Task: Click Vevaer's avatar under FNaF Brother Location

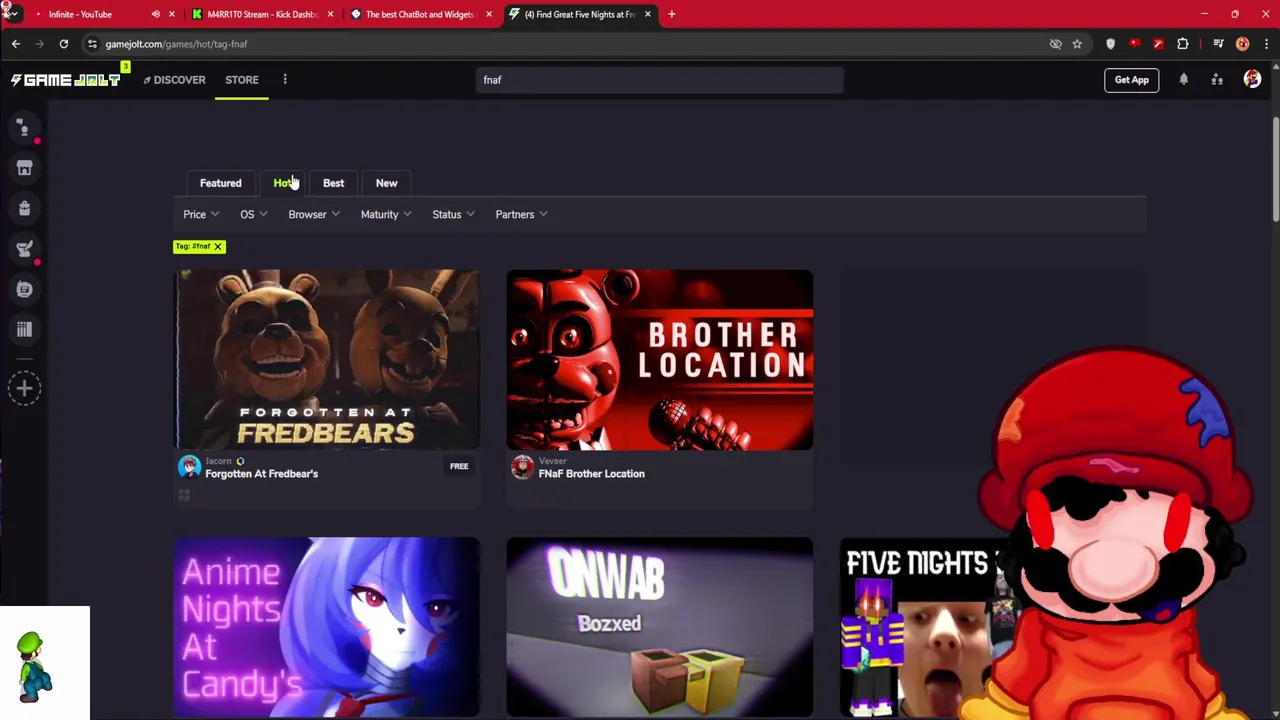Action: 522,467
